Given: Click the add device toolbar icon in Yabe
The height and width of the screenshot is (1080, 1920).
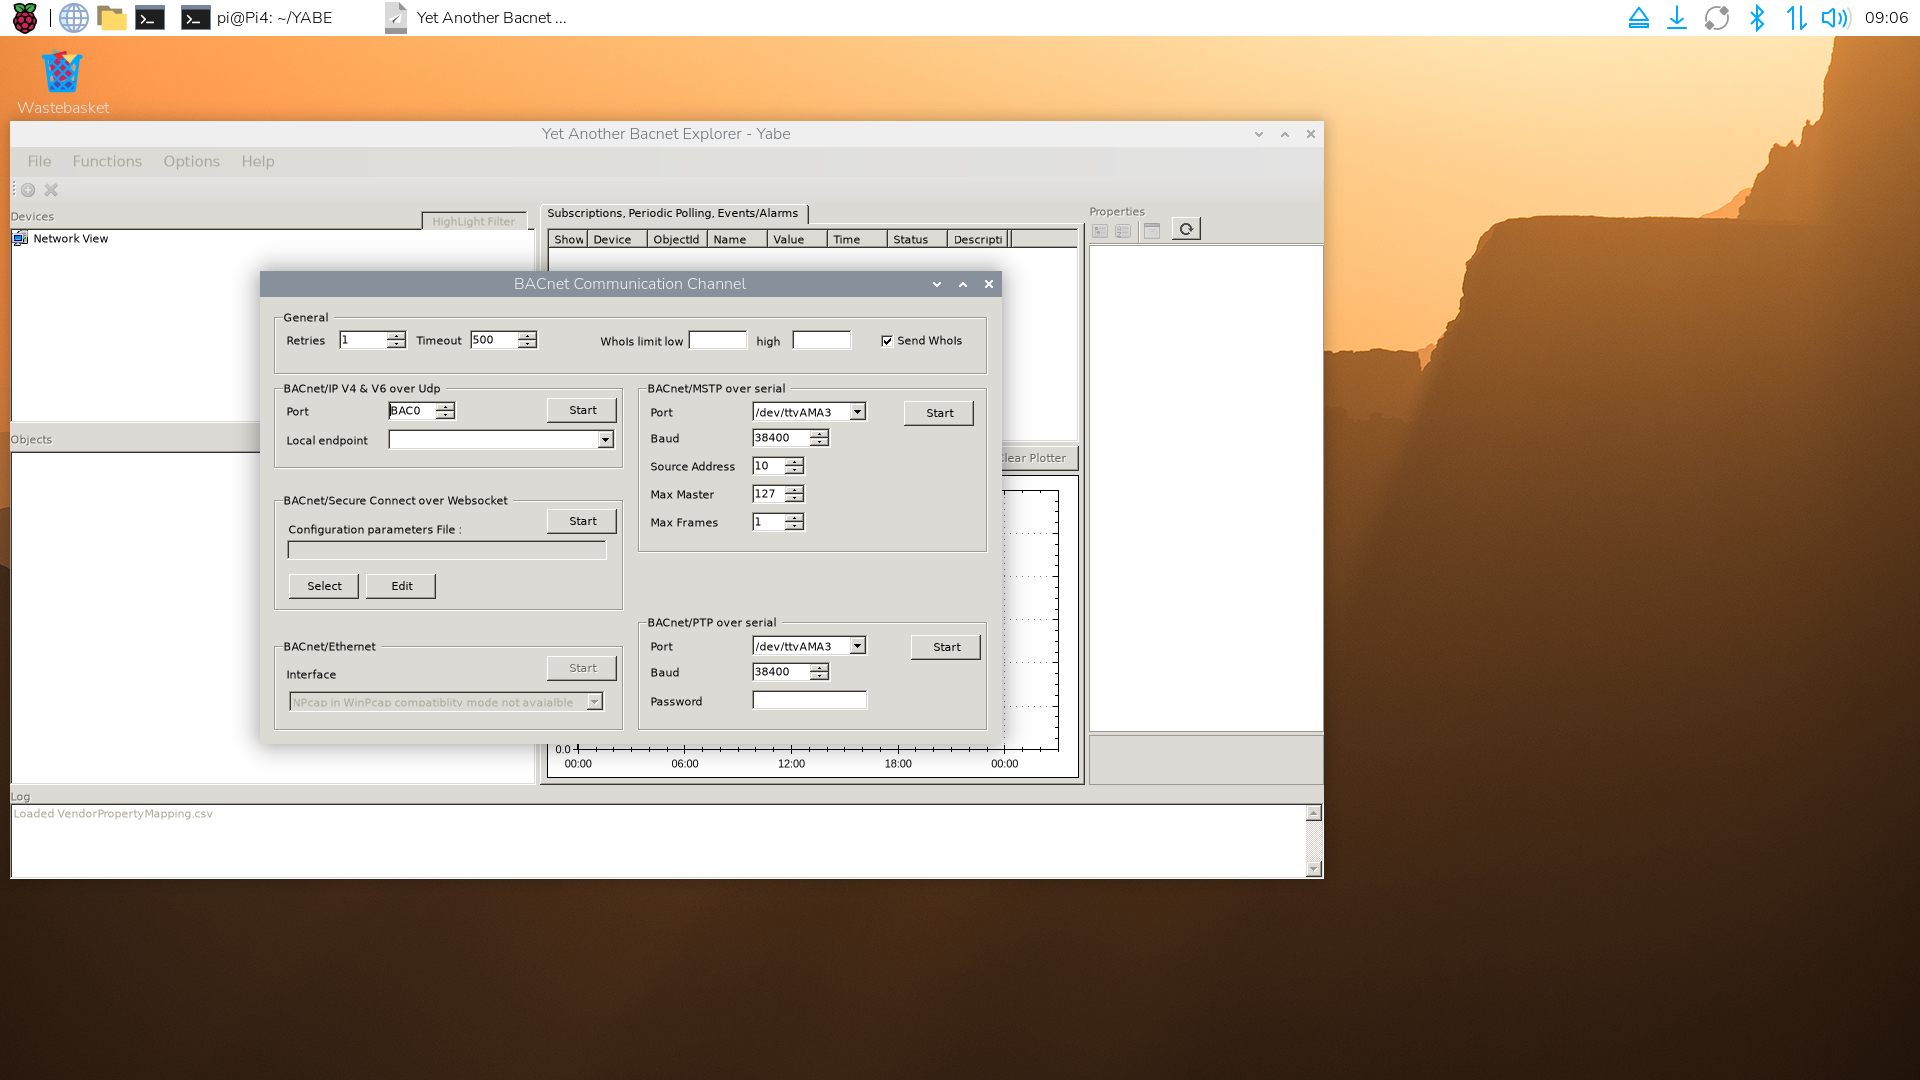Looking at the screenshot, I should pos(28,190).
